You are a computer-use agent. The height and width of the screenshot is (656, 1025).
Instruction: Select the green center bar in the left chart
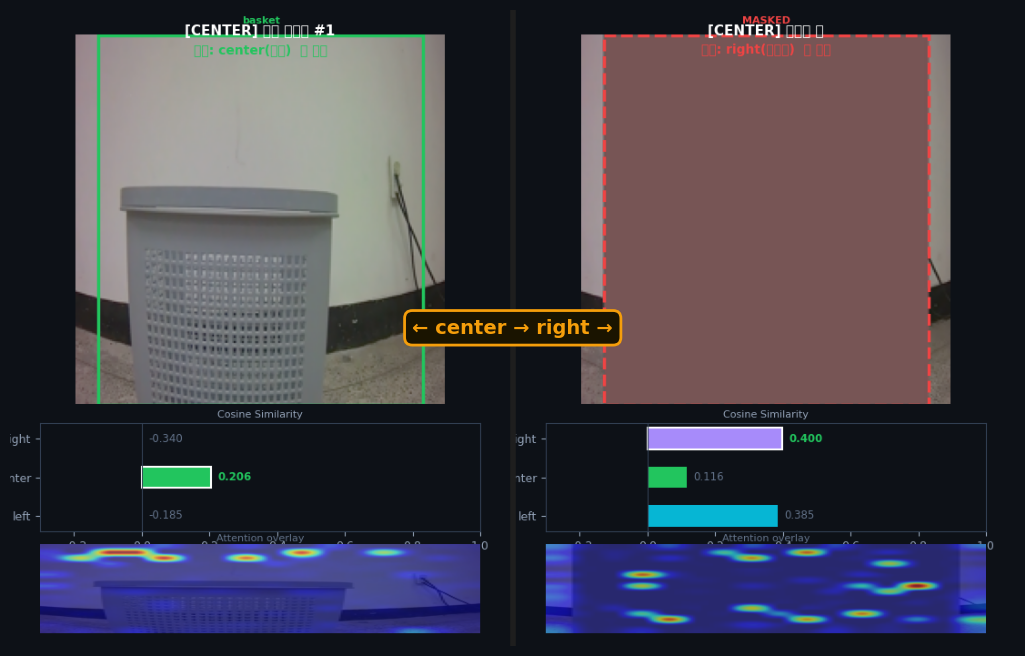[176, 477]
